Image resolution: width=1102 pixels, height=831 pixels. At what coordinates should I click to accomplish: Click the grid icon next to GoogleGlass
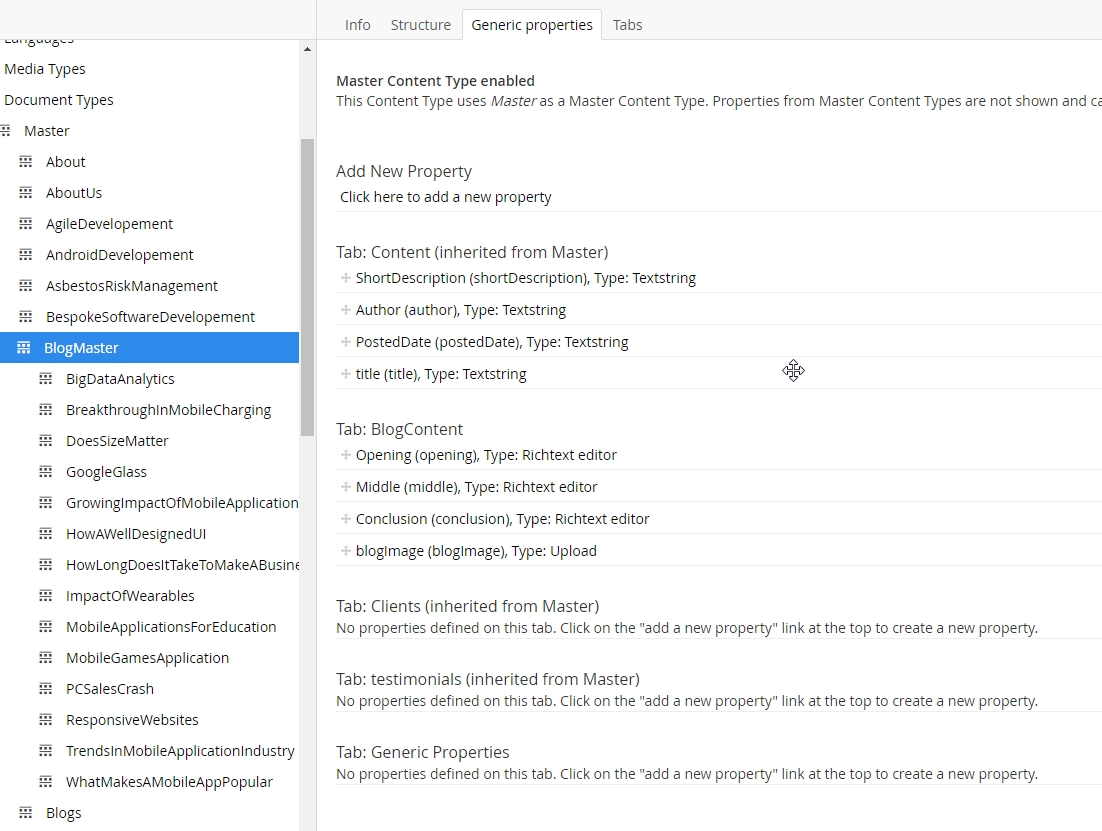[x=46, y=472]
